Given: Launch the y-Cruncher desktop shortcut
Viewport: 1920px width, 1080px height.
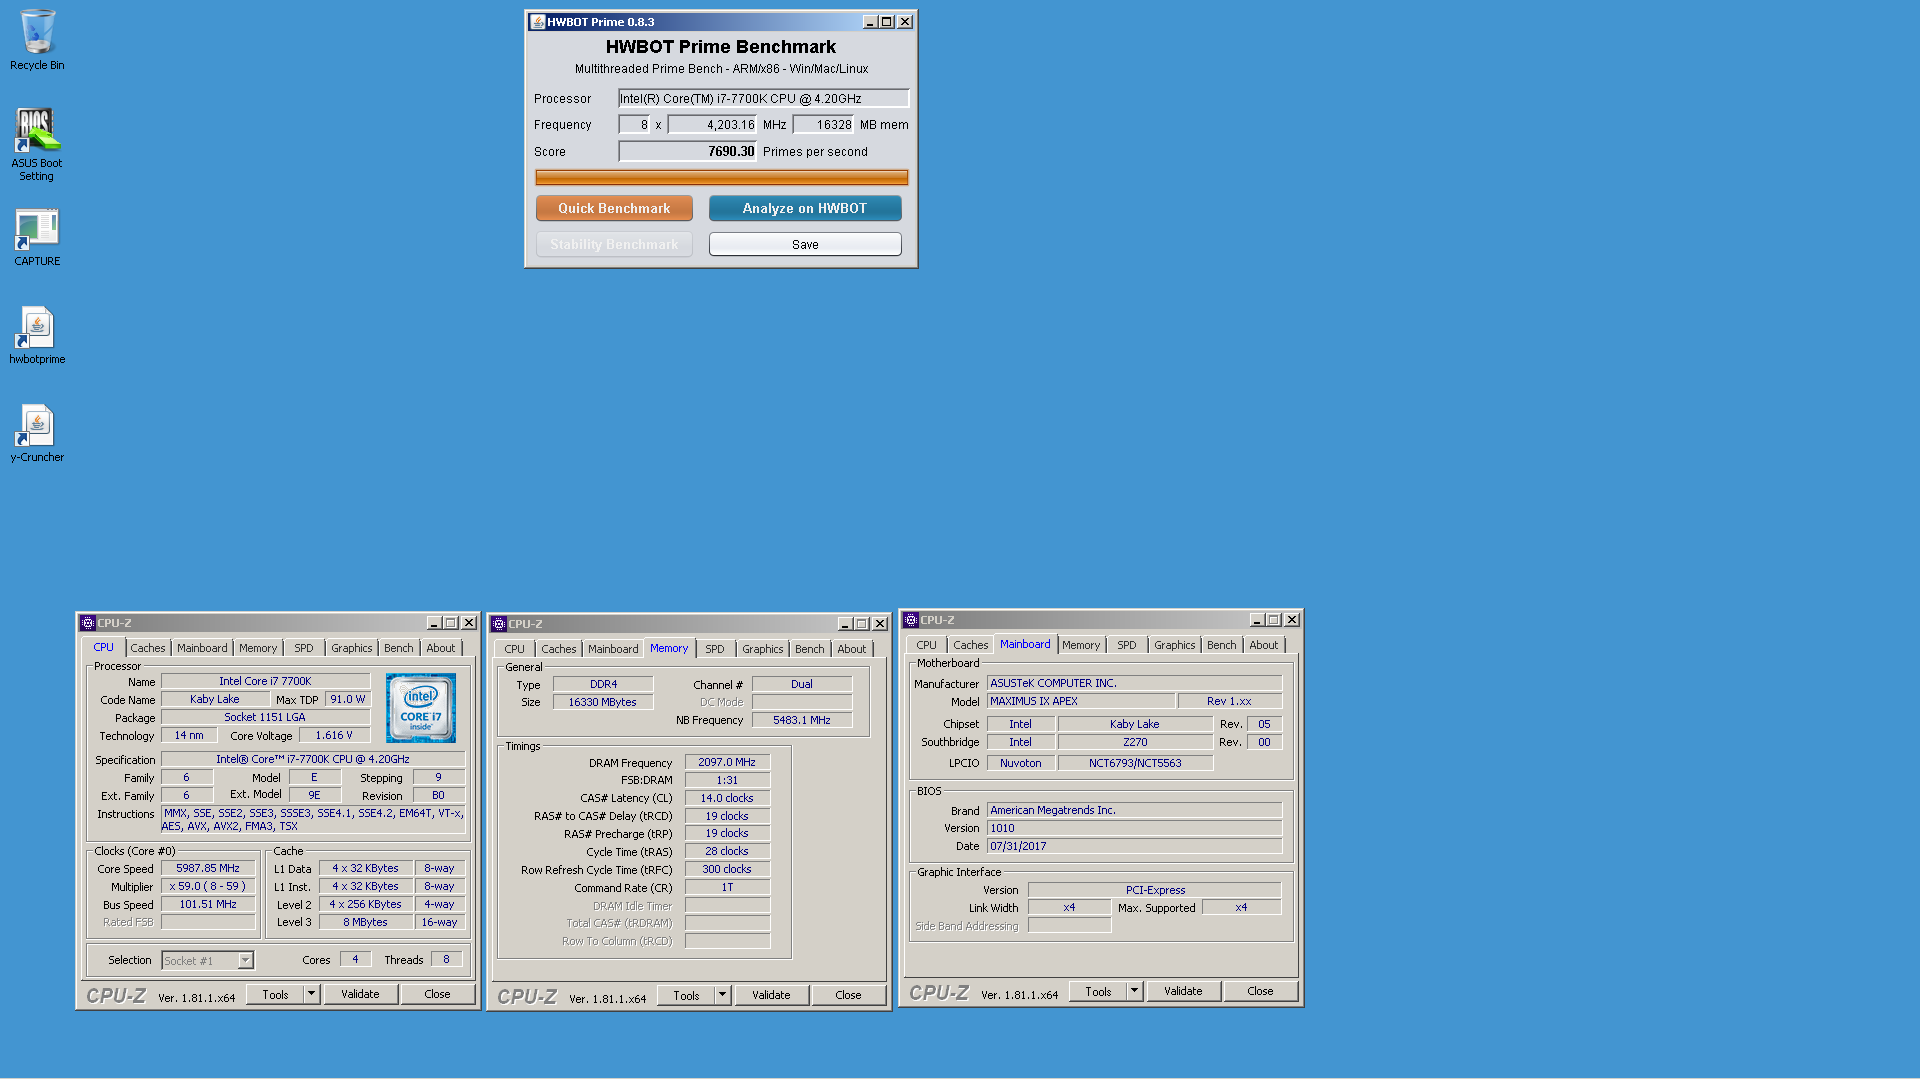Looking at the screenshot, I should point(37,433).
